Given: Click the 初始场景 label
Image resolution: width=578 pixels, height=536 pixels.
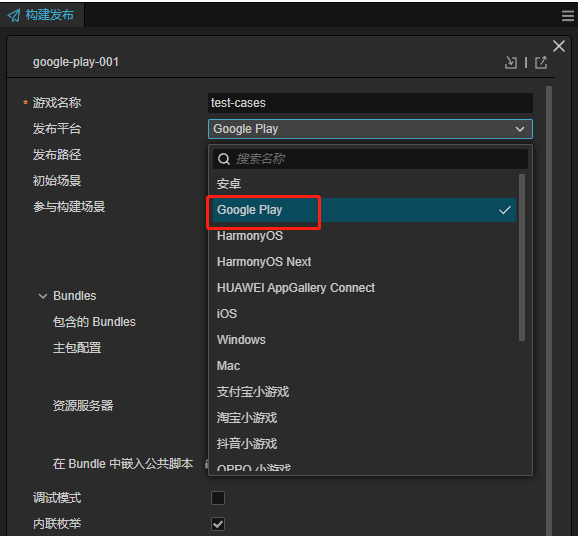Looking at the screenshot, I should (x=57, y=181).
